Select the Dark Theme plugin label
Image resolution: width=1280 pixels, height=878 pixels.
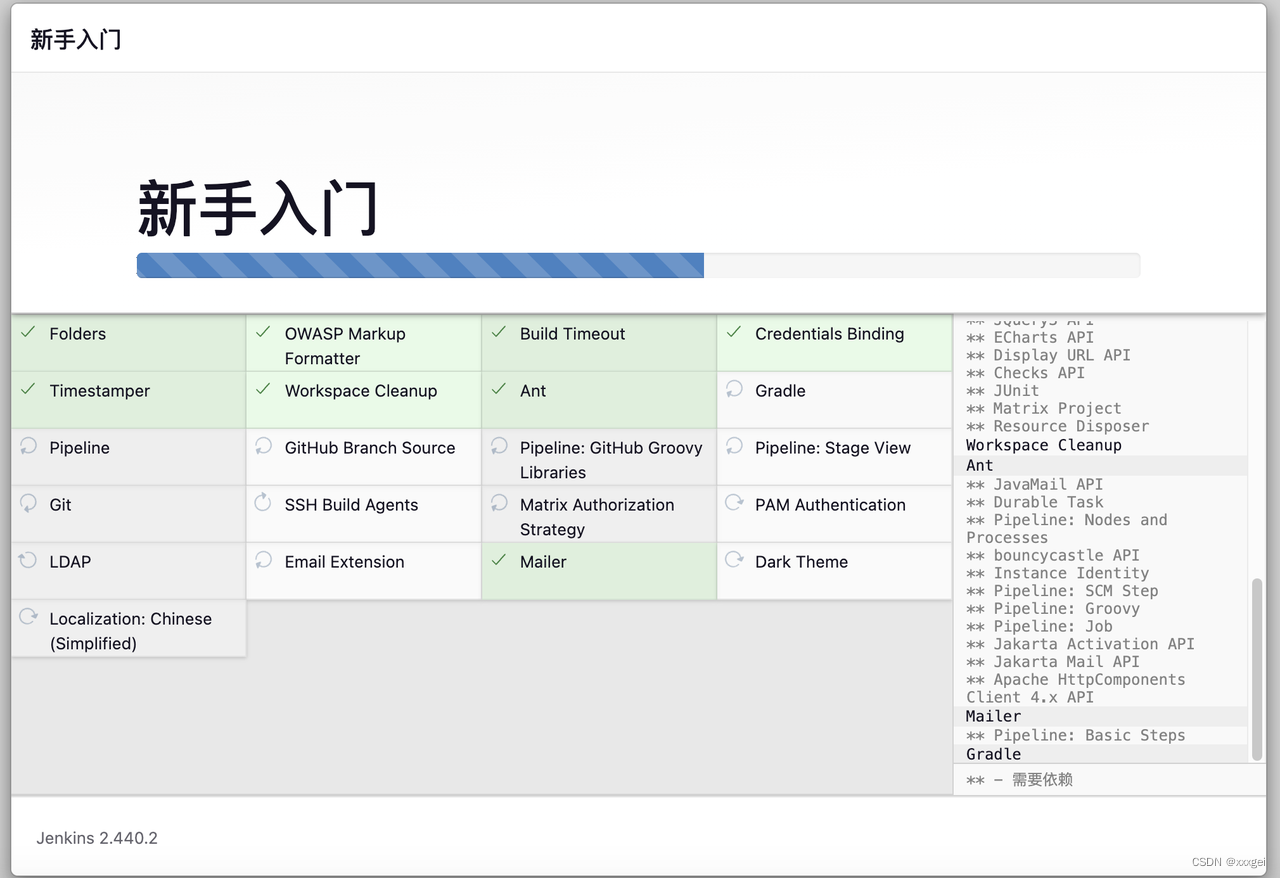pyautogui.click(x=801, y=562)
